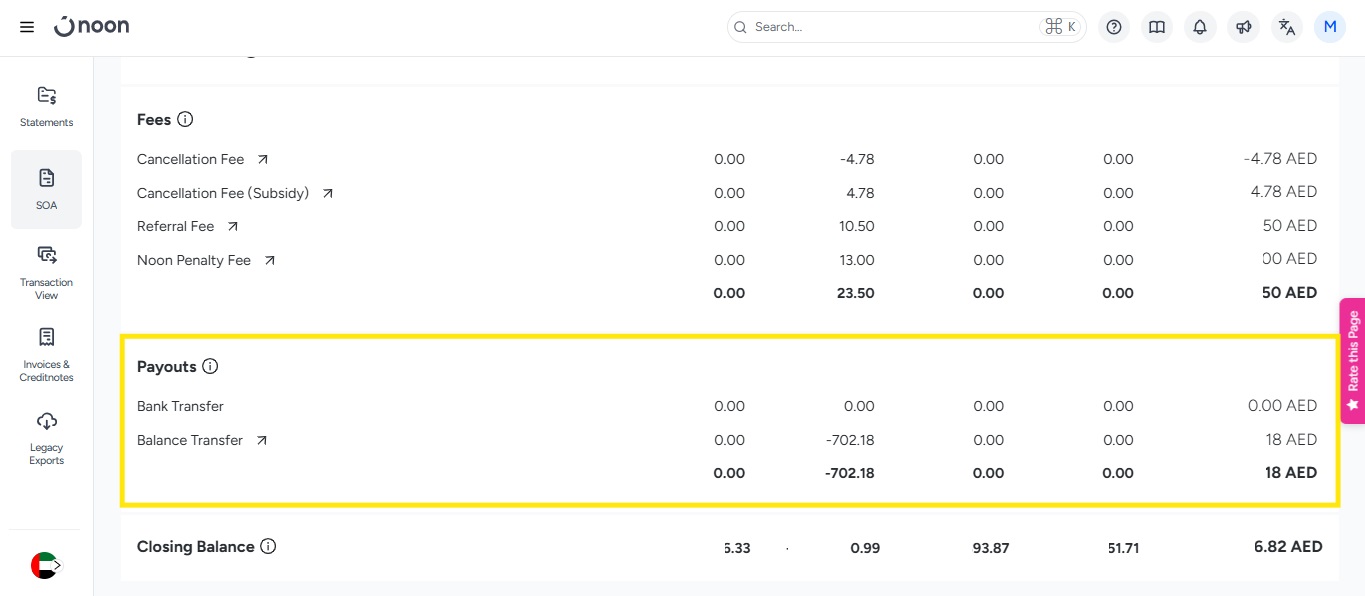Select SOA in the sidebar

coord(46,189)
